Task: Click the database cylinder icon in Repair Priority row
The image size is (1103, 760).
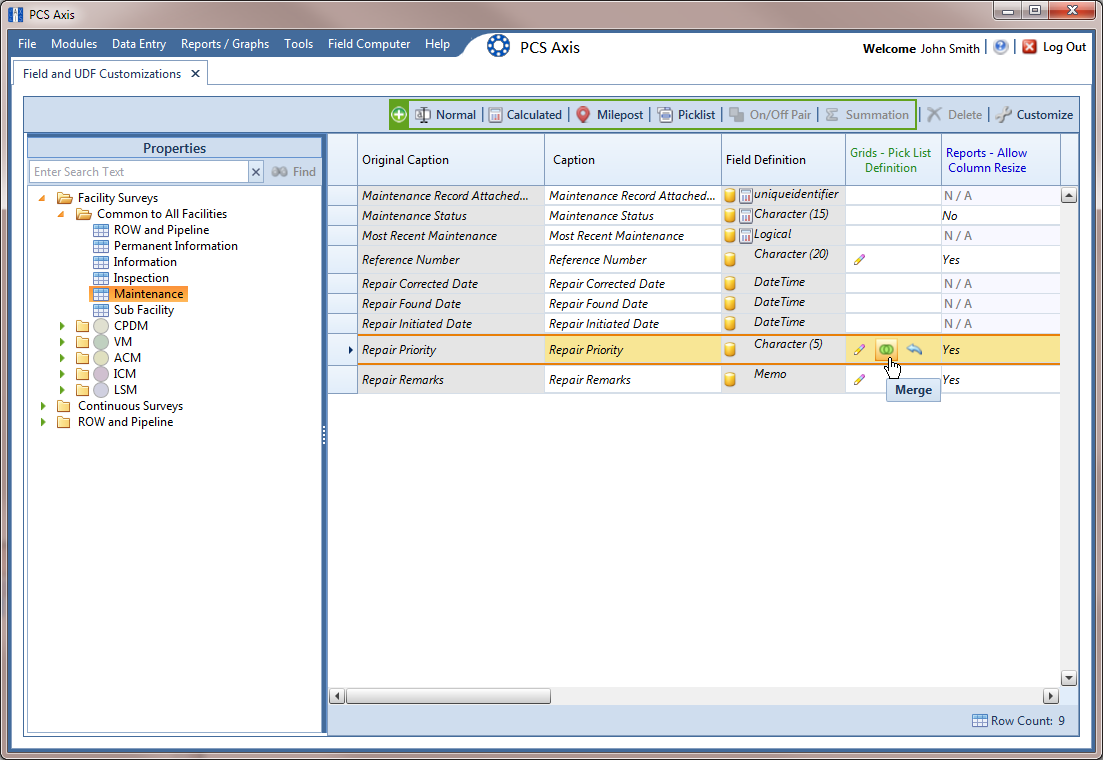Action: (x=730, y=350)
